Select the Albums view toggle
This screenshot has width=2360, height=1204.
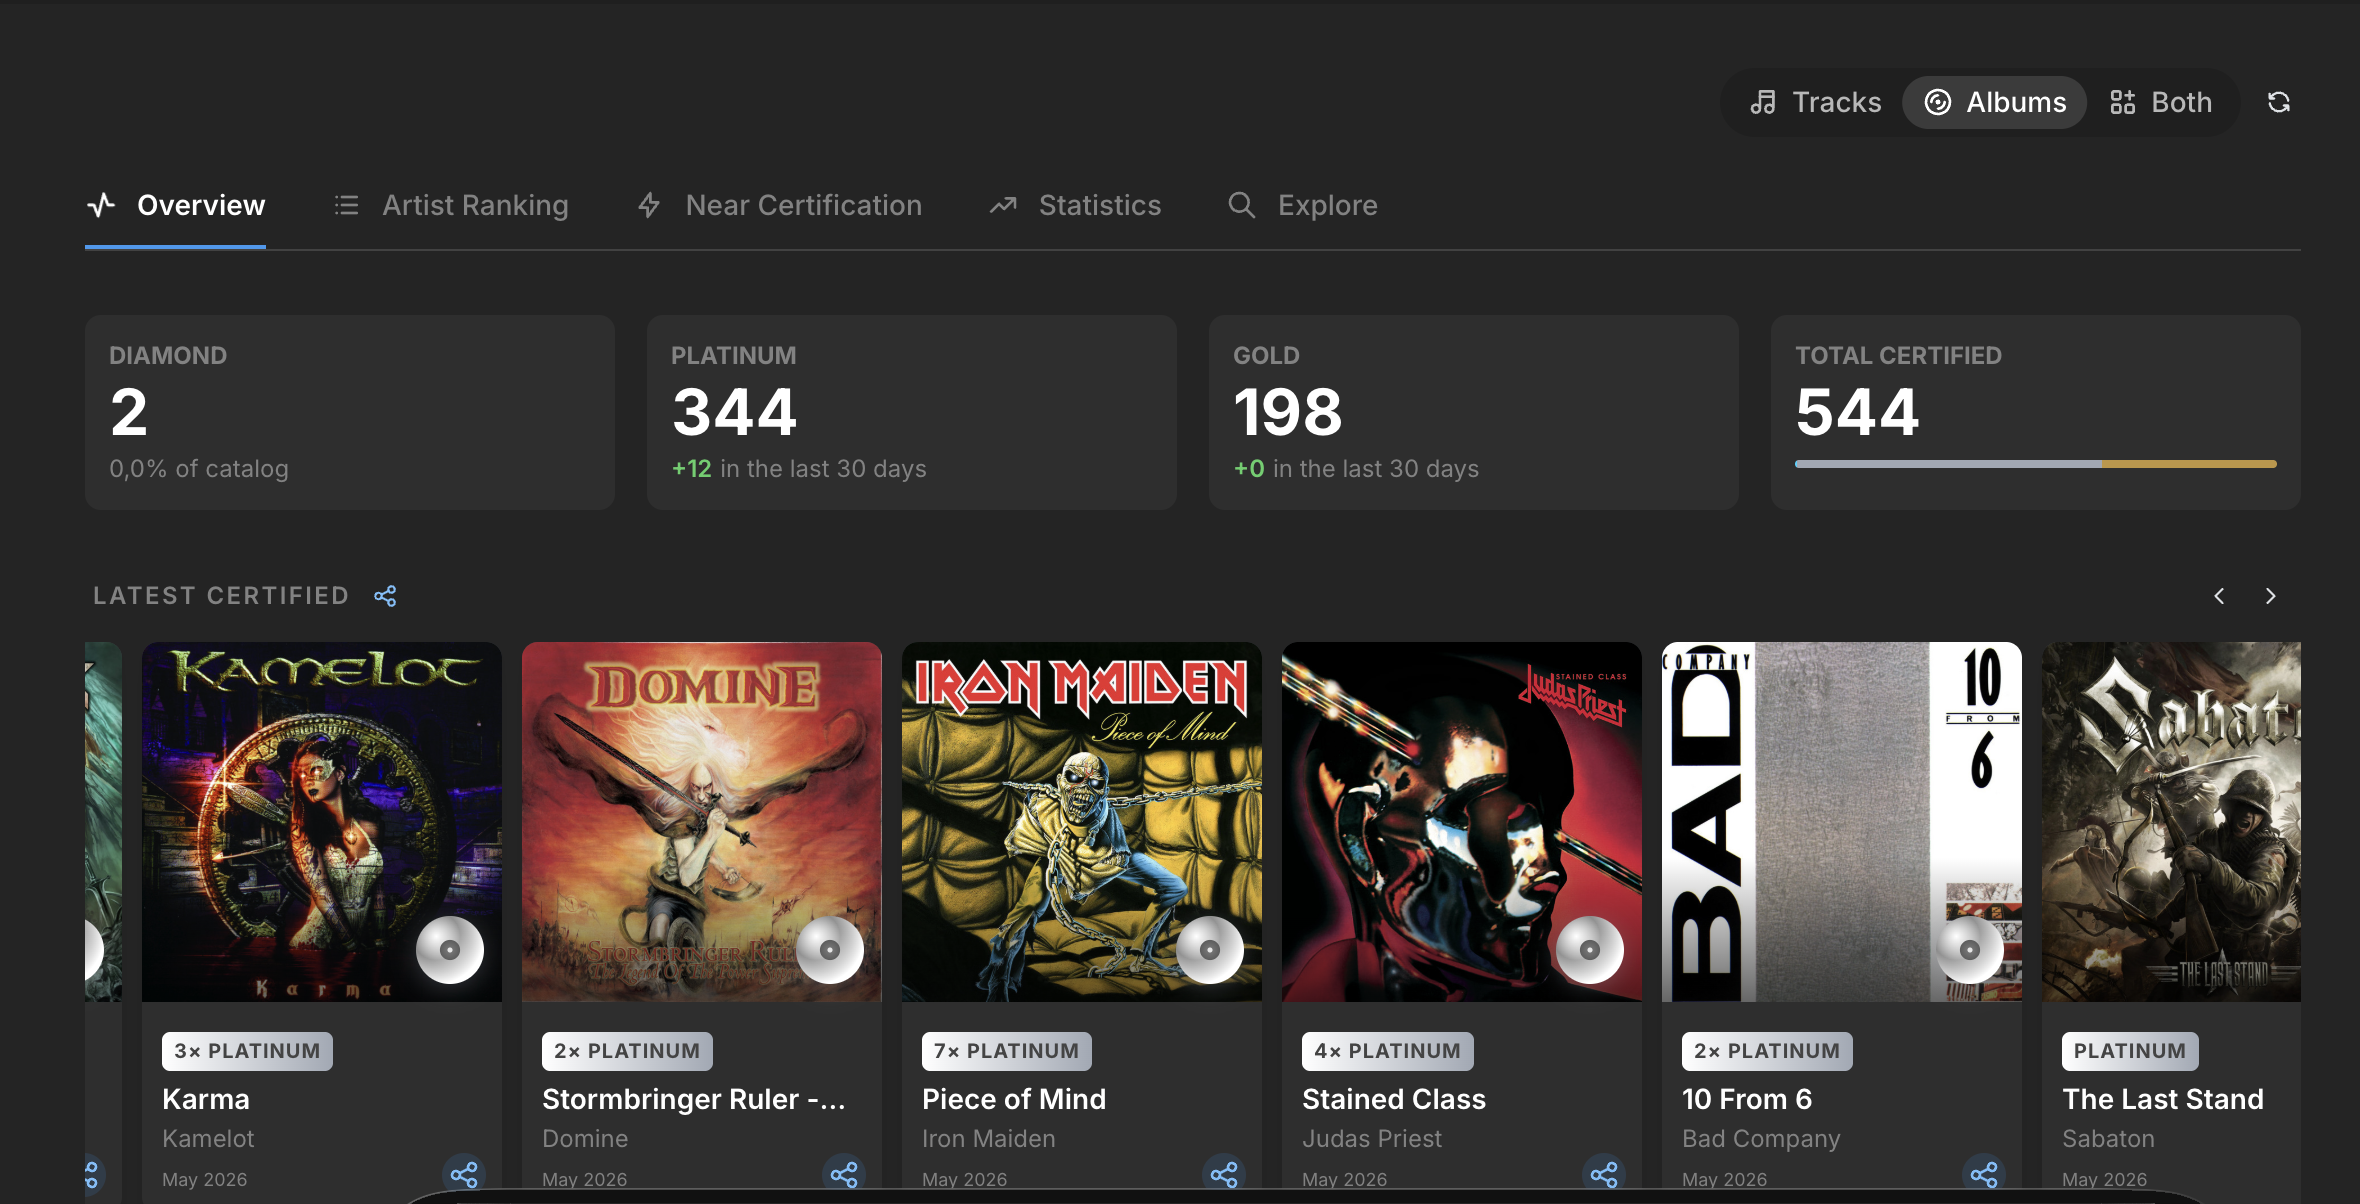point(1995,102)
